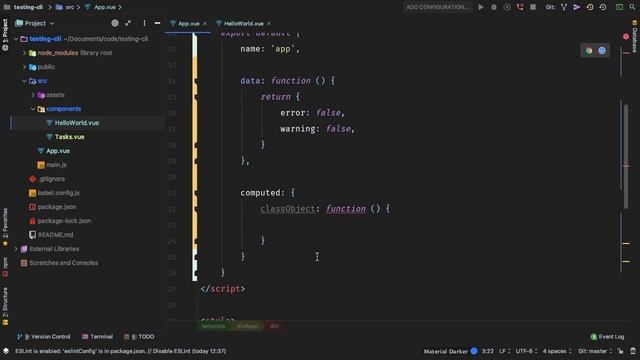This screenshot has width=640, height=360.
Task: Open the LF line separator dropdown
Action: tap(504, 351)
